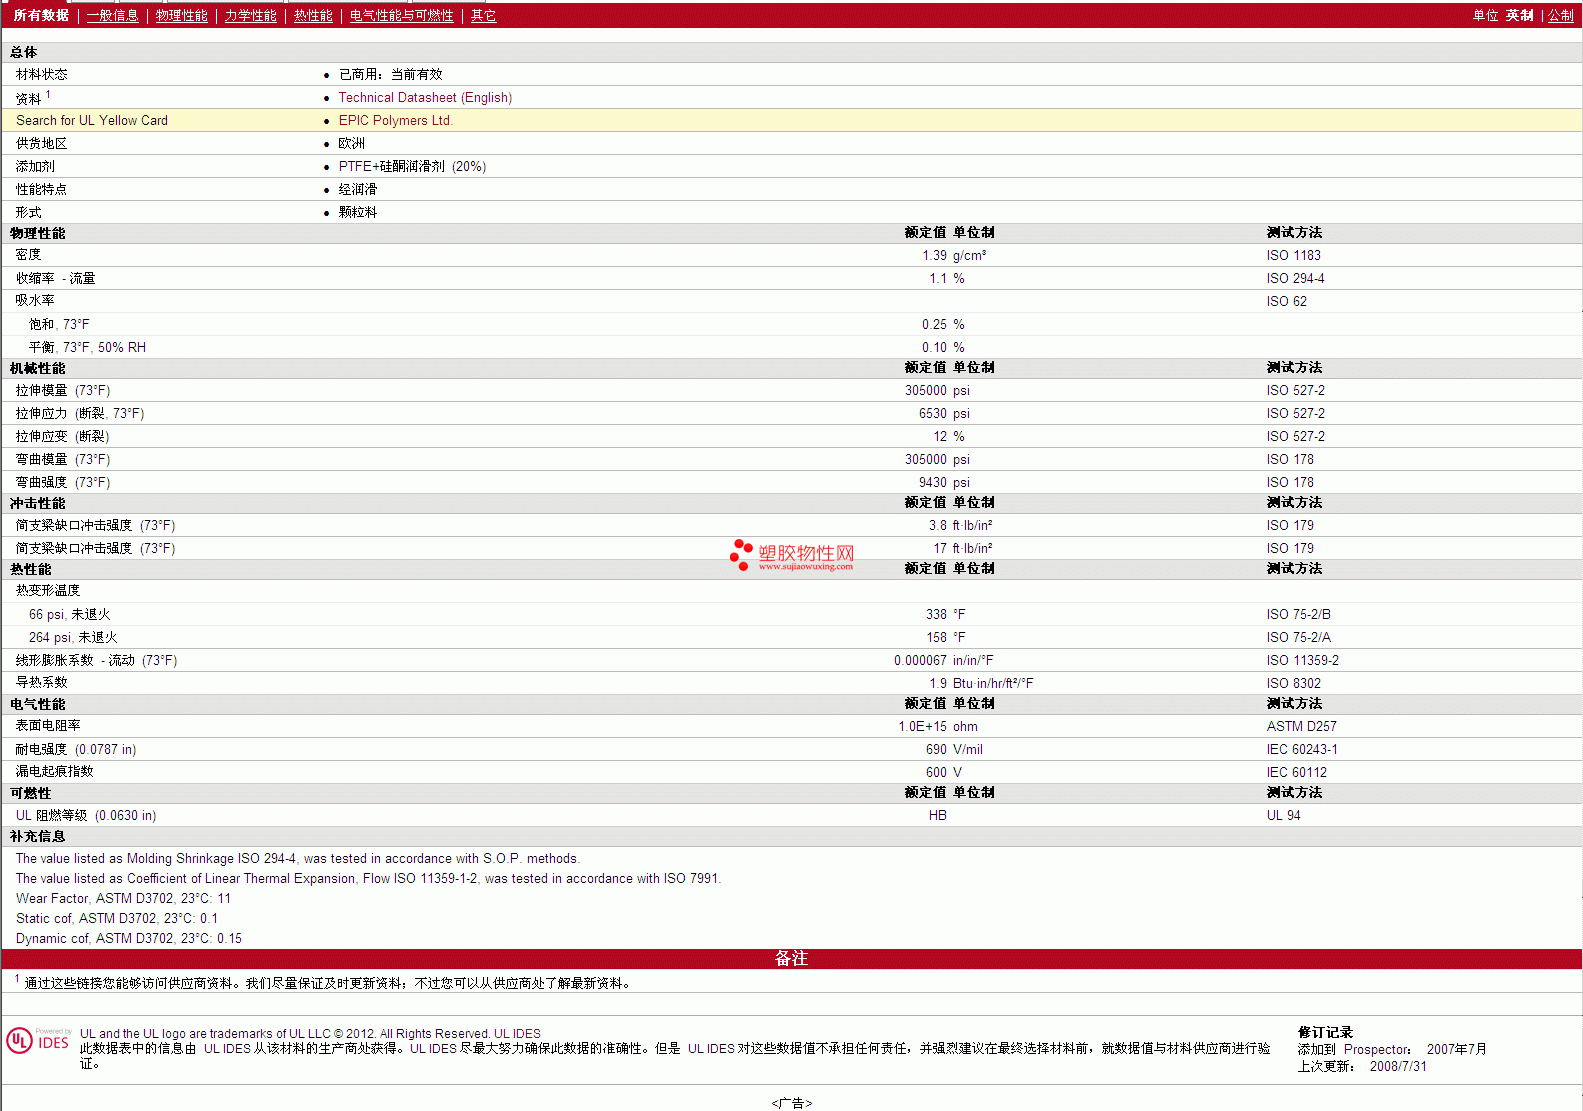Screen dimensions: 1583x1111
Task: Click the 导热系数 row label
Action: (41, 683)
